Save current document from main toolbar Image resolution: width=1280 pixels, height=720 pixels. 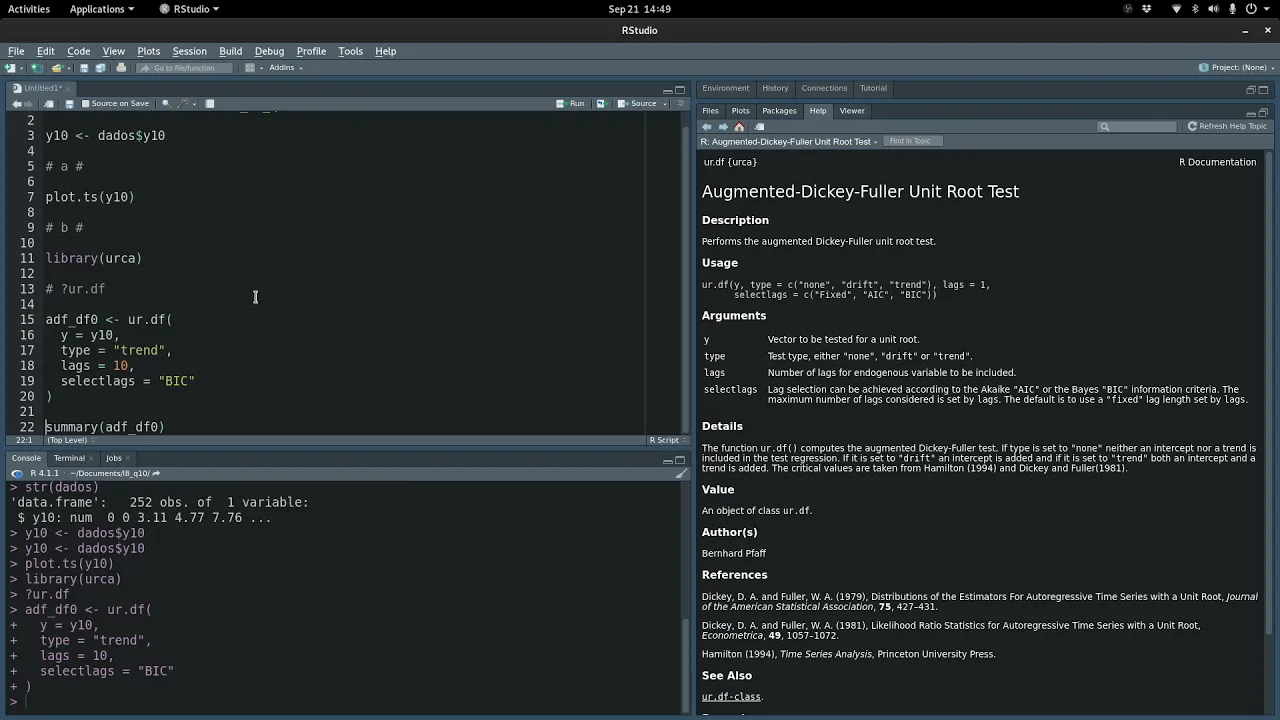pyautogui.click(x=84, y=68)
